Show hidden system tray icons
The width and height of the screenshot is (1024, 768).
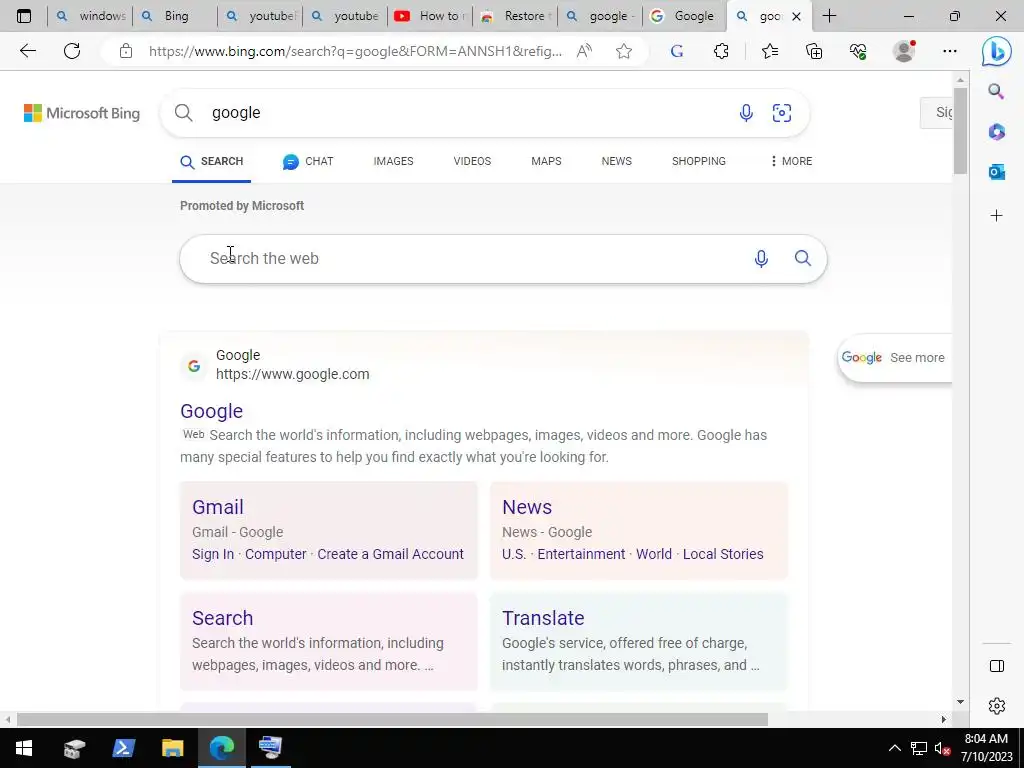895,748
